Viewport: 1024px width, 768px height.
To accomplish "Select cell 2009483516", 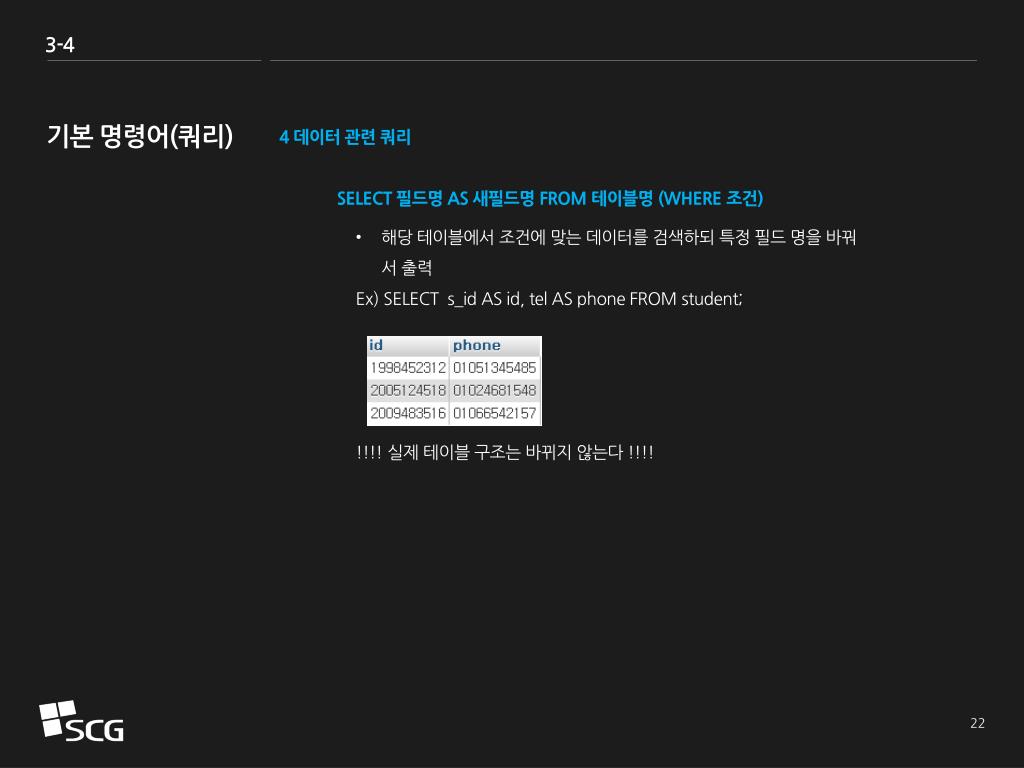I will (408, 413).
